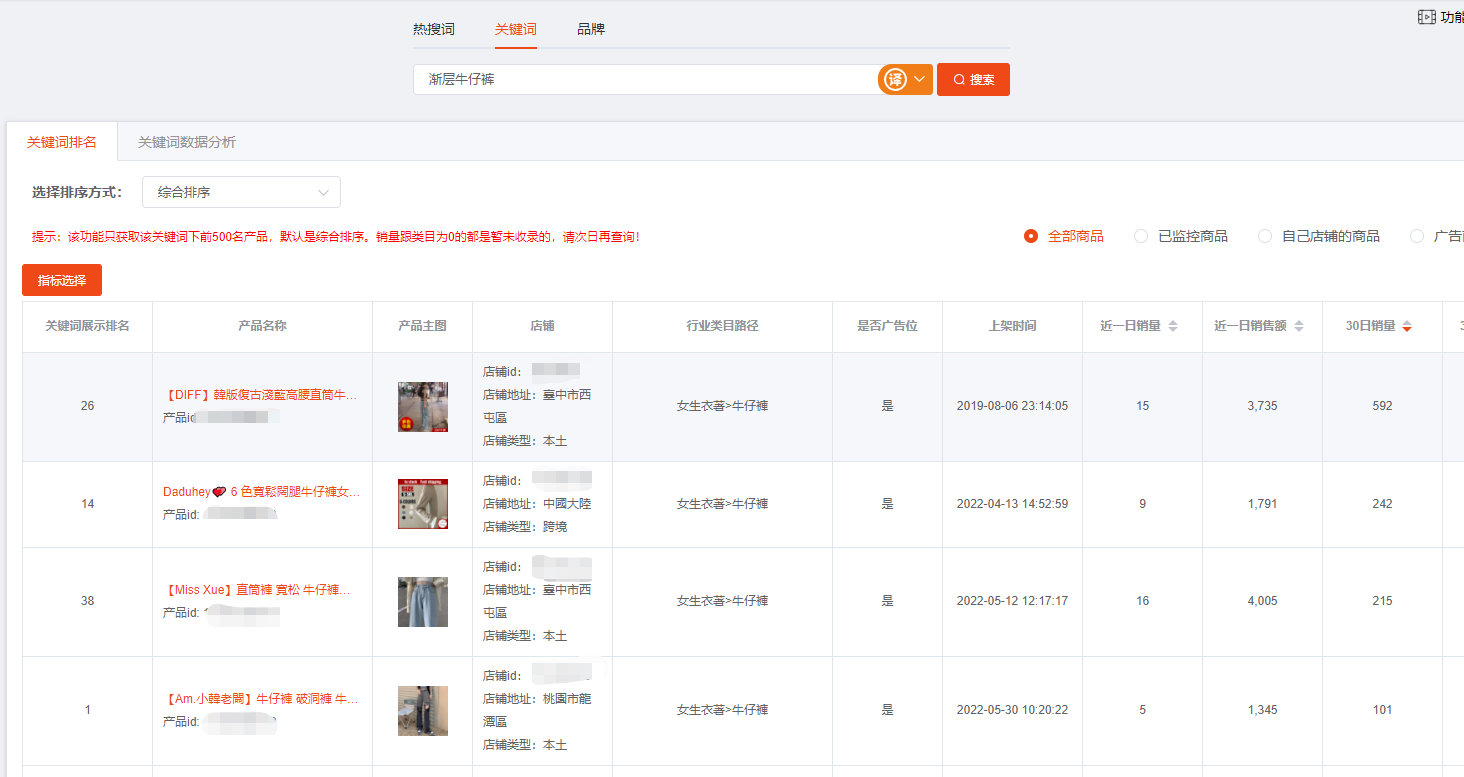Select the 已监控商品 radio option
Viewport: 1464px width, 777px height.
[x=1141, y=236]
